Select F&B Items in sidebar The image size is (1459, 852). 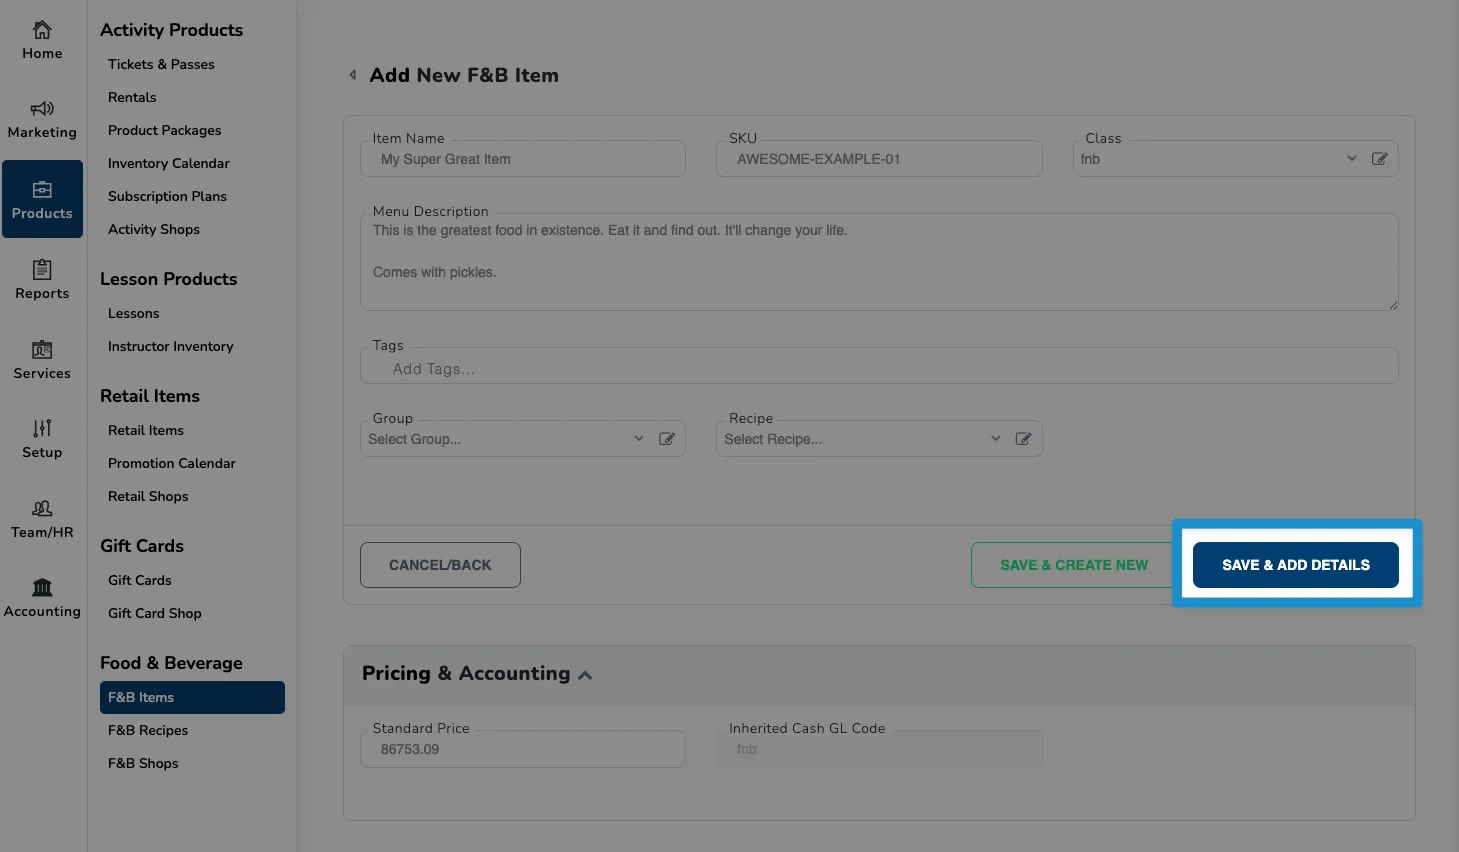(x=192, y=697)
